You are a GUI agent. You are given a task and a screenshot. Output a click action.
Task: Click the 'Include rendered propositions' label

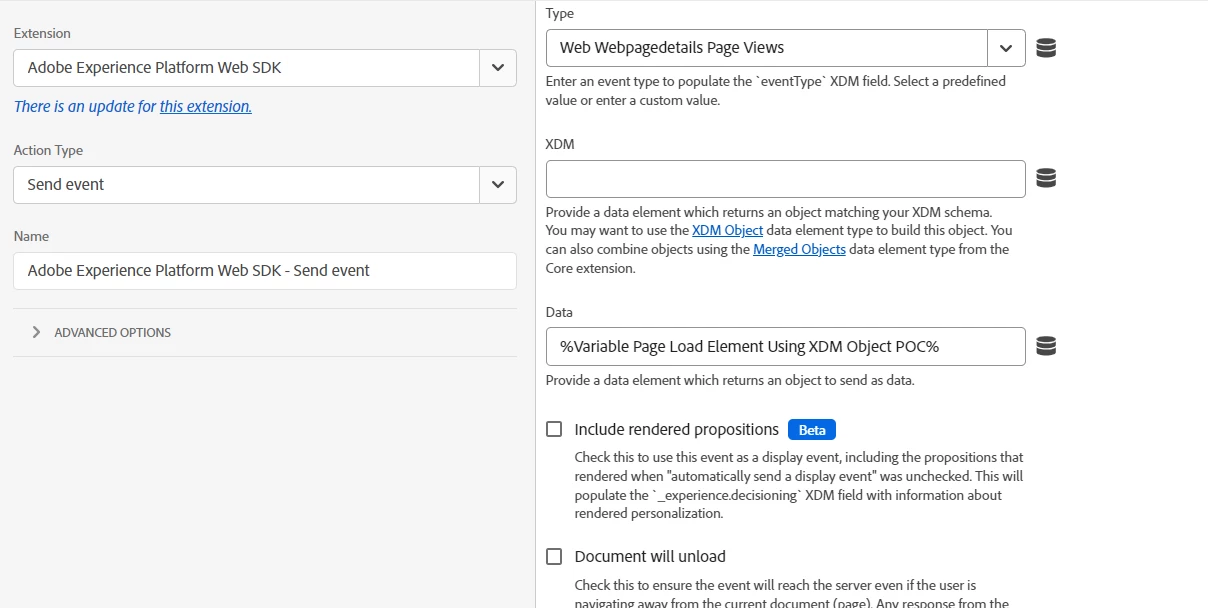pos(676,429)
